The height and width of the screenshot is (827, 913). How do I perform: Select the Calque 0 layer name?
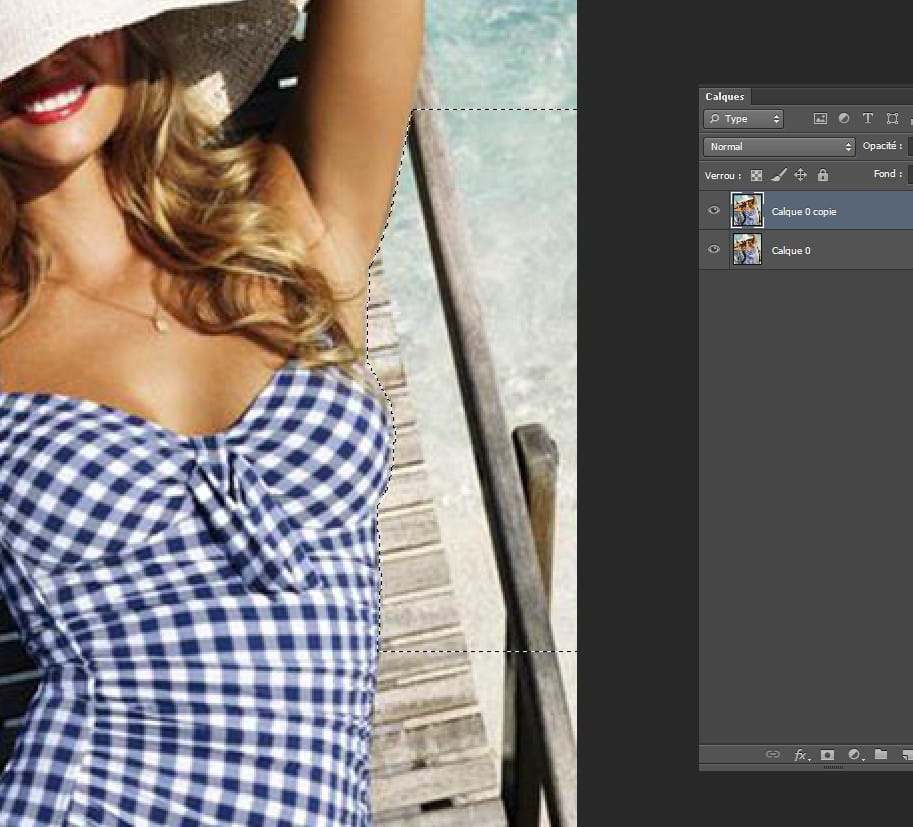click(791, 251)
